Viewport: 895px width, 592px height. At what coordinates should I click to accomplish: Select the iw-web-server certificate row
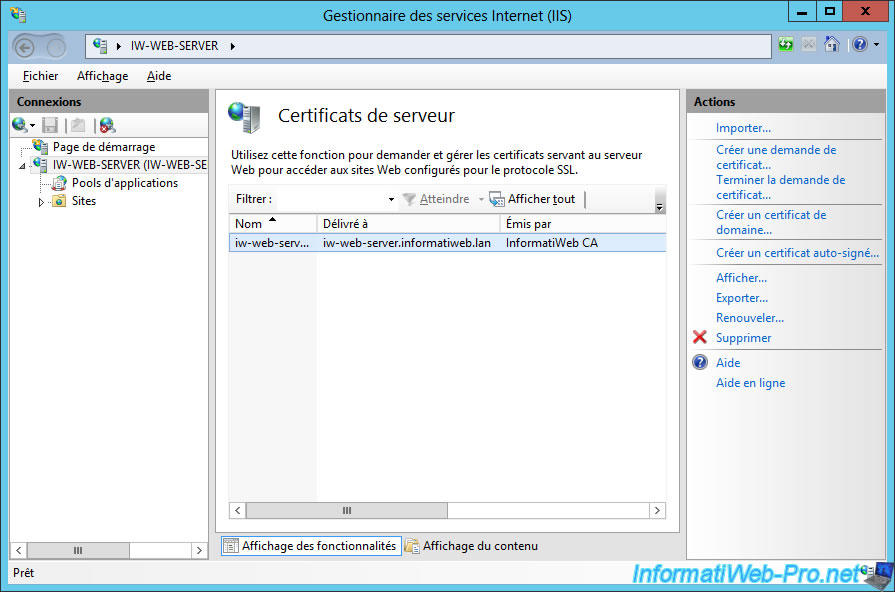[400, 243]
